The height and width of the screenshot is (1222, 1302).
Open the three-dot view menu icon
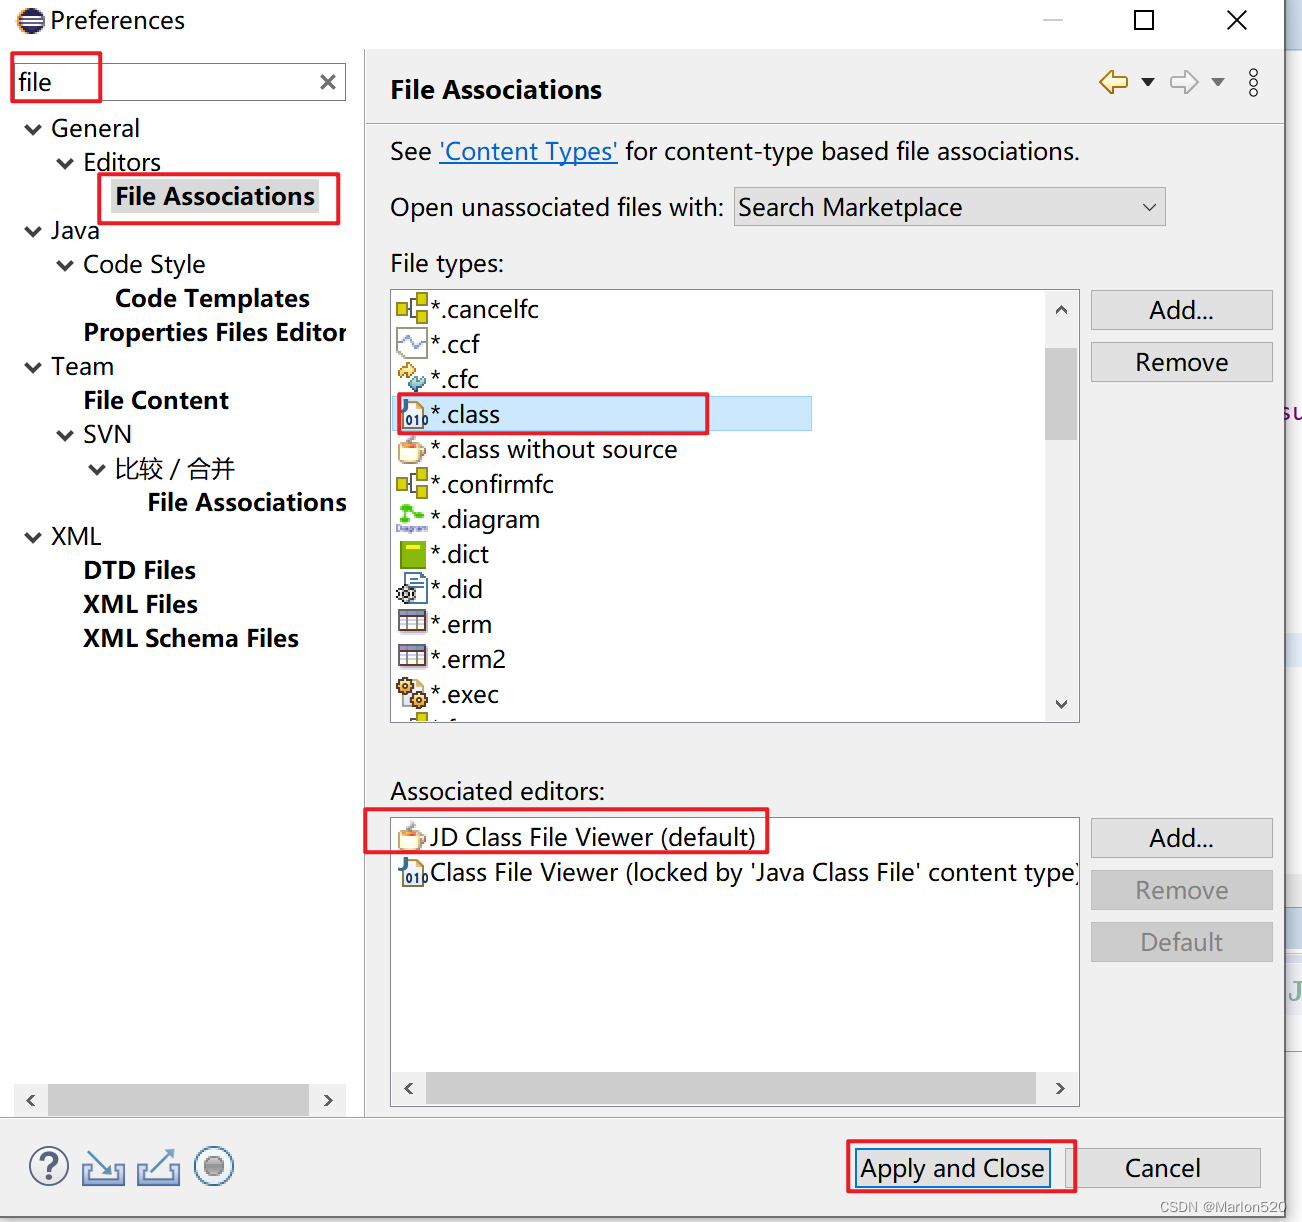[x=1253, y=83]
